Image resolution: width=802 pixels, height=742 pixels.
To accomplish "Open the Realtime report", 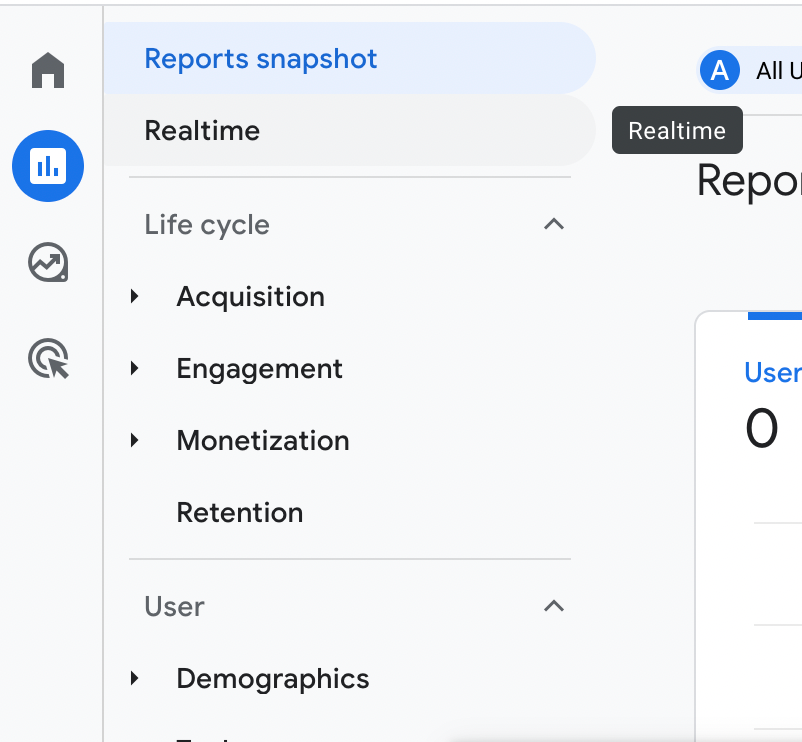I will [350, 130].
